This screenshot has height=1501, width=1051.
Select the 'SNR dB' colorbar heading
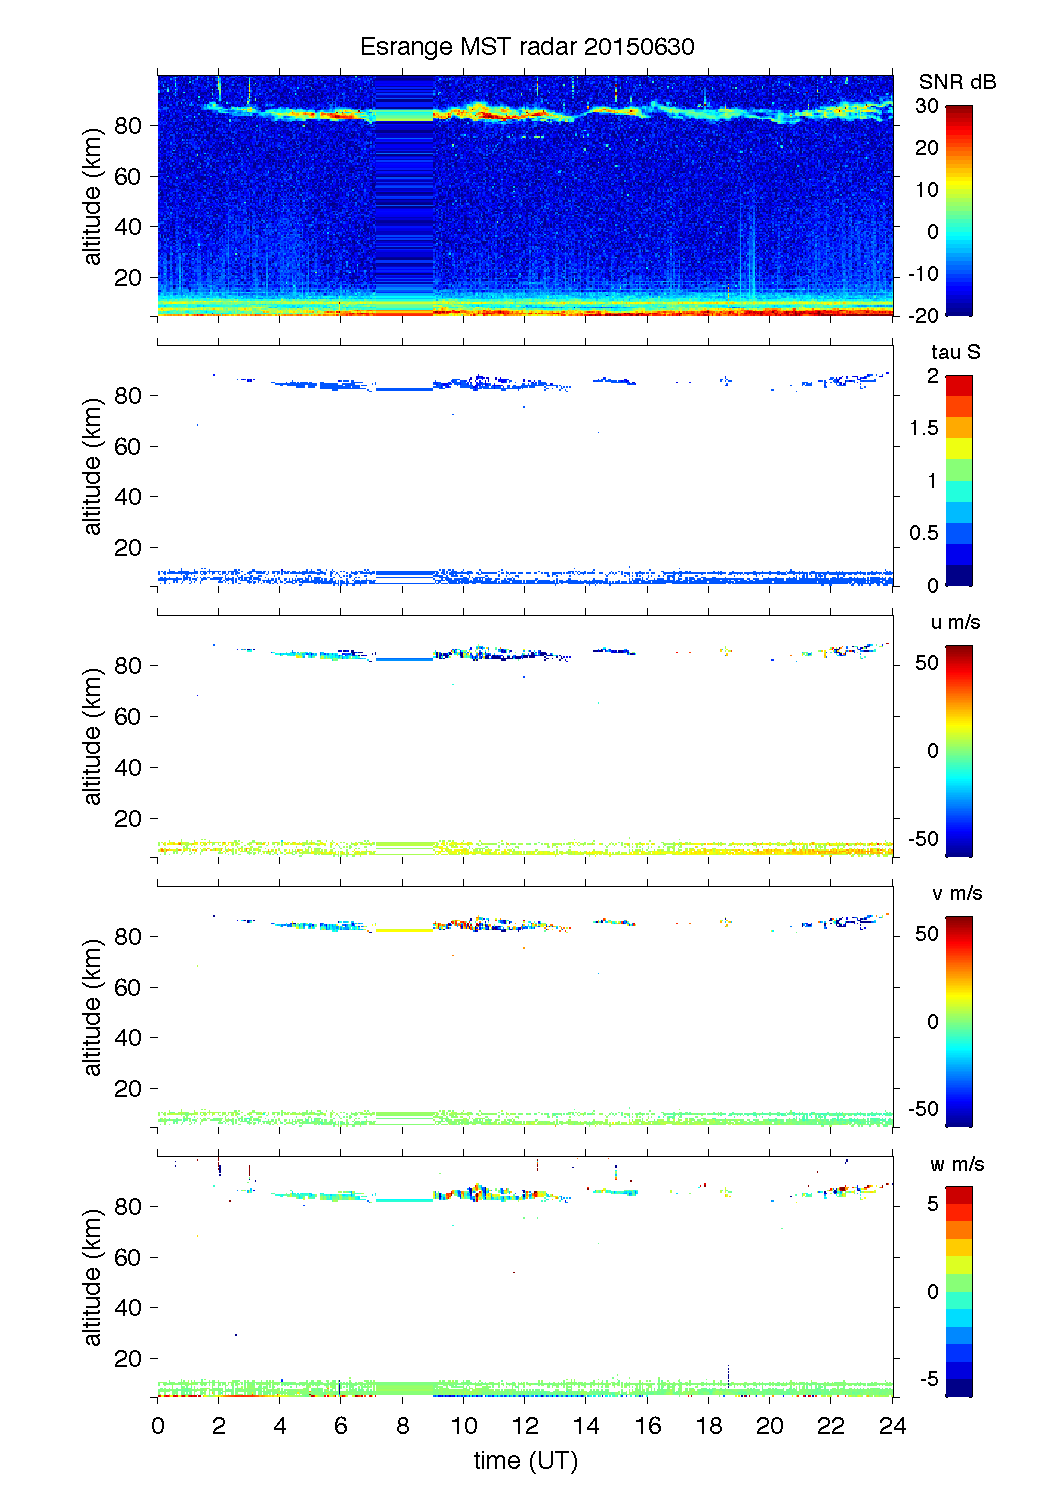957,82
